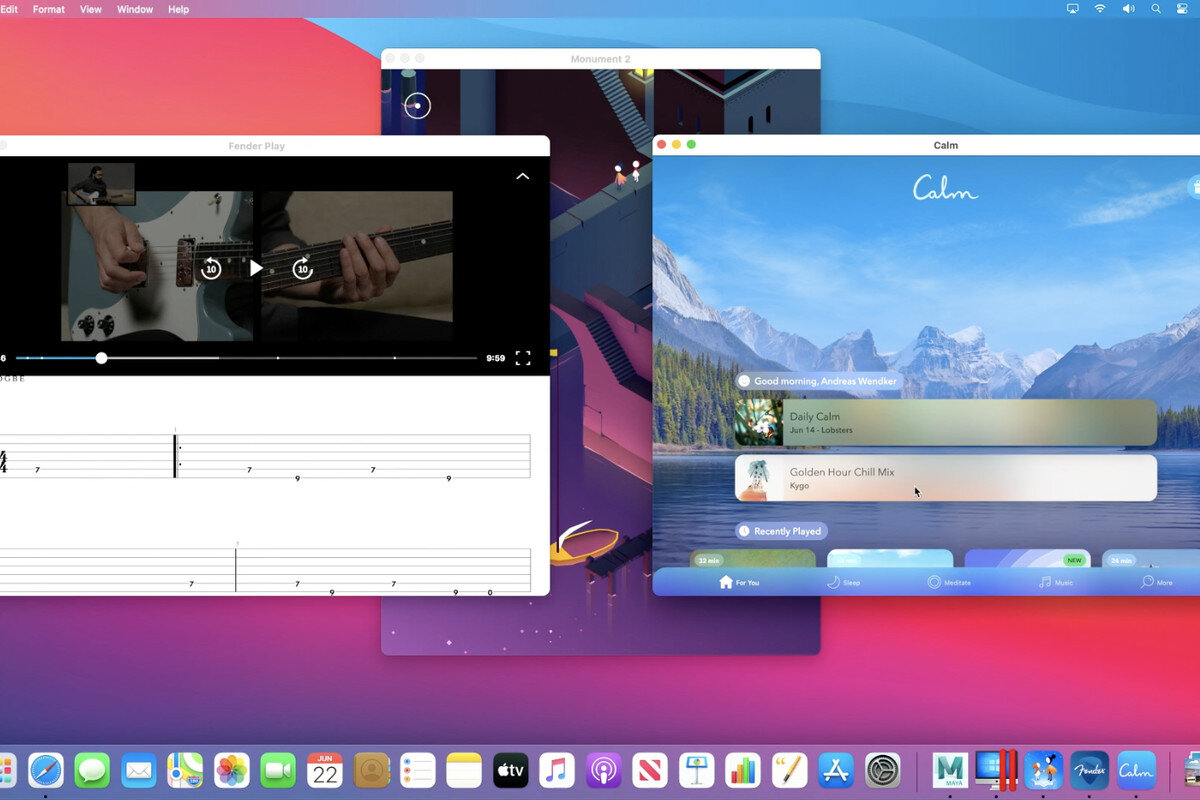1200x800 pixels.
Task: Open the Music tab in Calm
Action: tap(1055, 582)
